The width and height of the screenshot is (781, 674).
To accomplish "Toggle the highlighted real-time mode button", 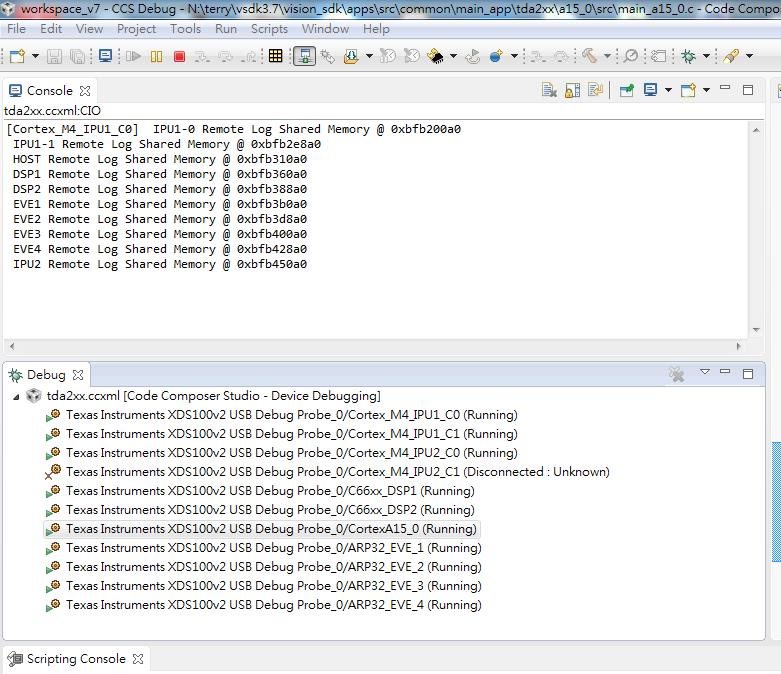I will (304, 56).
